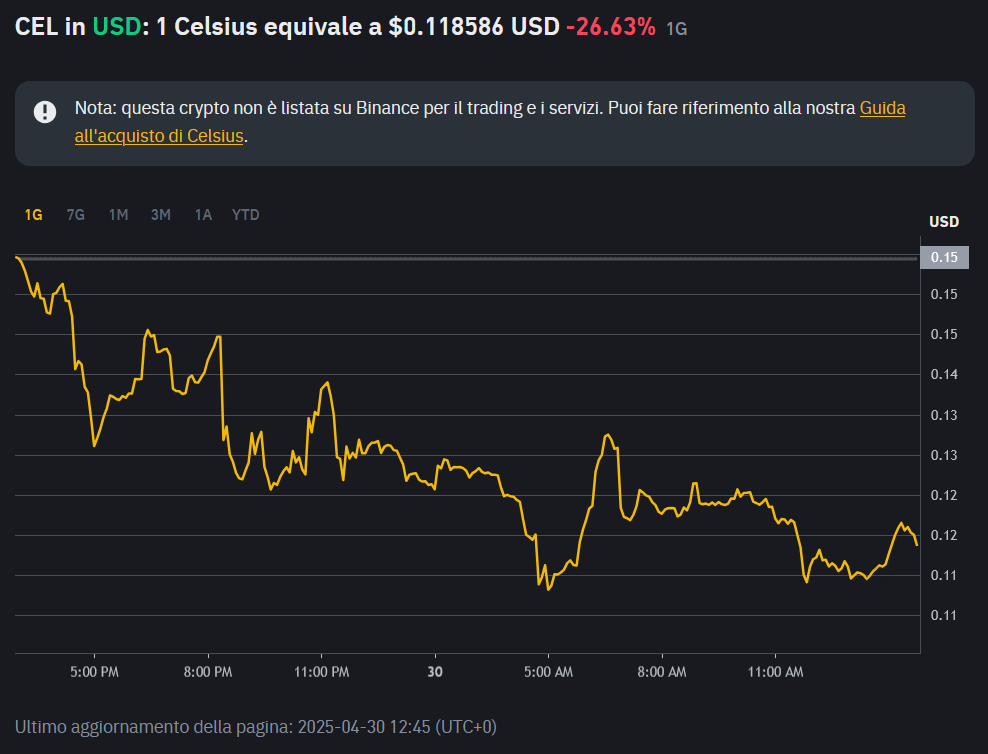The image size is (988, 754).
Task: Click the 8:00 PM time axis label
Action: tap(208, 672)
